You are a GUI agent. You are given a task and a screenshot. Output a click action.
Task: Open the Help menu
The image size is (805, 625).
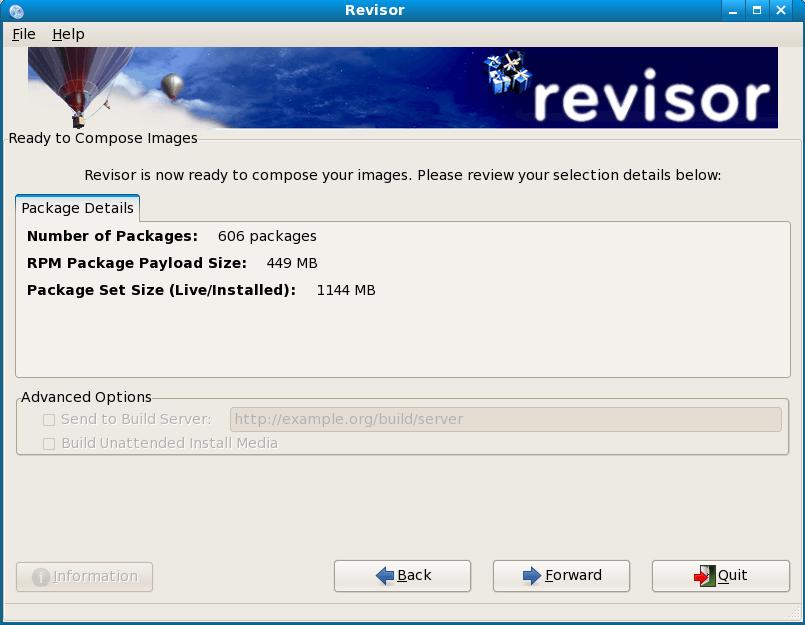(x=68, y=34)
